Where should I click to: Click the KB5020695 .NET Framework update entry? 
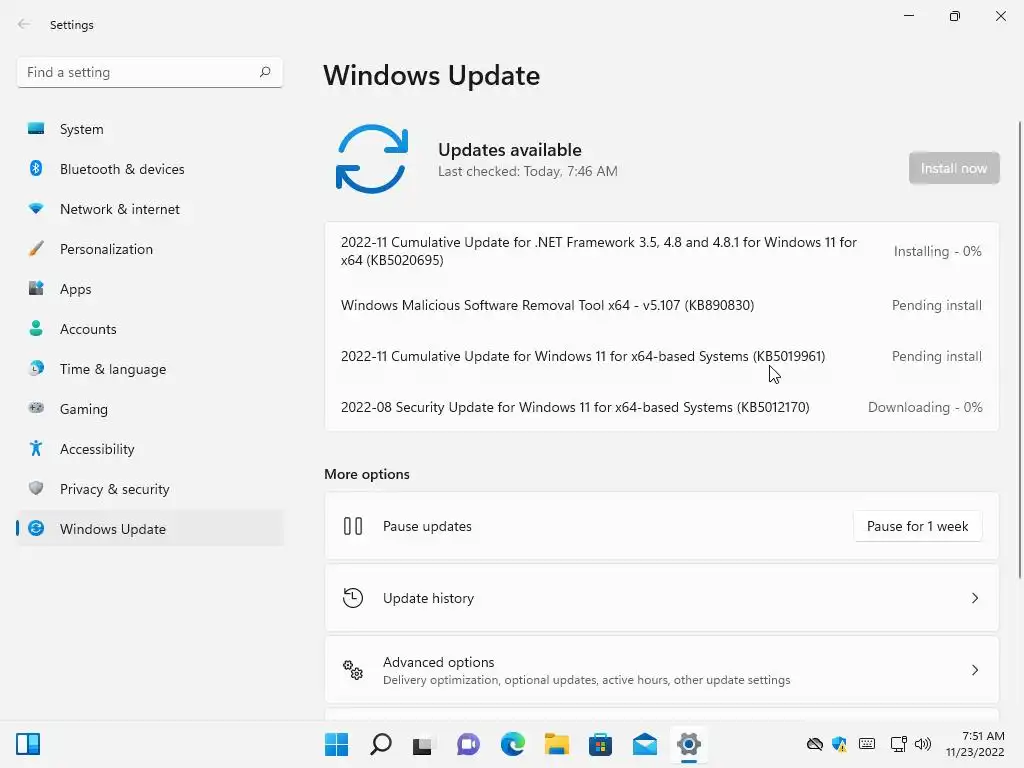(662, 251)
